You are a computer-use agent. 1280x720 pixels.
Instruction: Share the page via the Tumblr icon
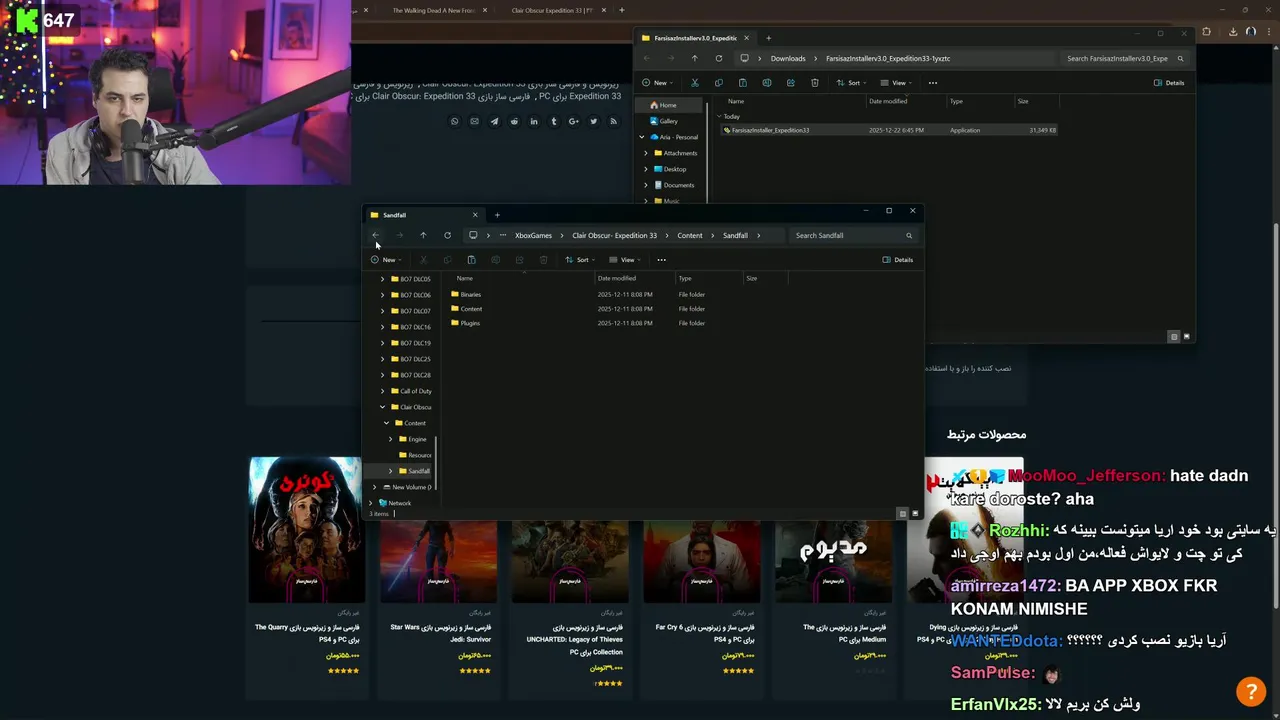tap(554, 122)
